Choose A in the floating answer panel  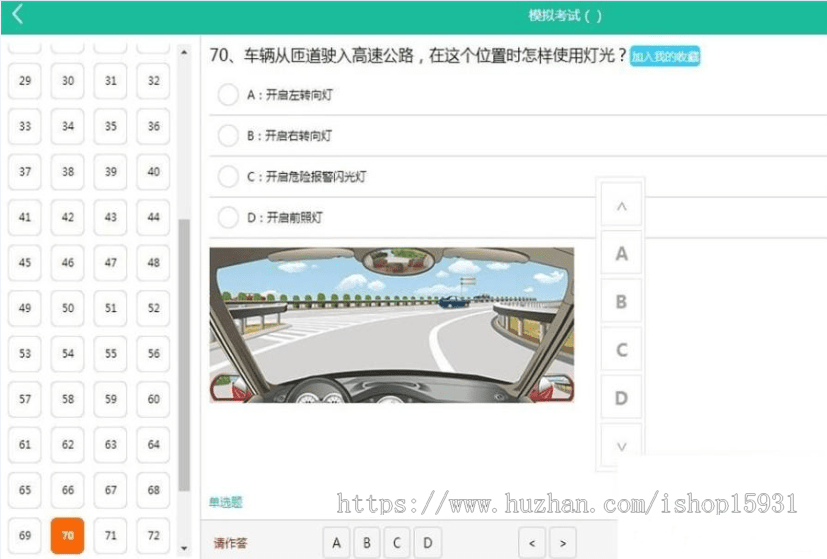(621, 254)
